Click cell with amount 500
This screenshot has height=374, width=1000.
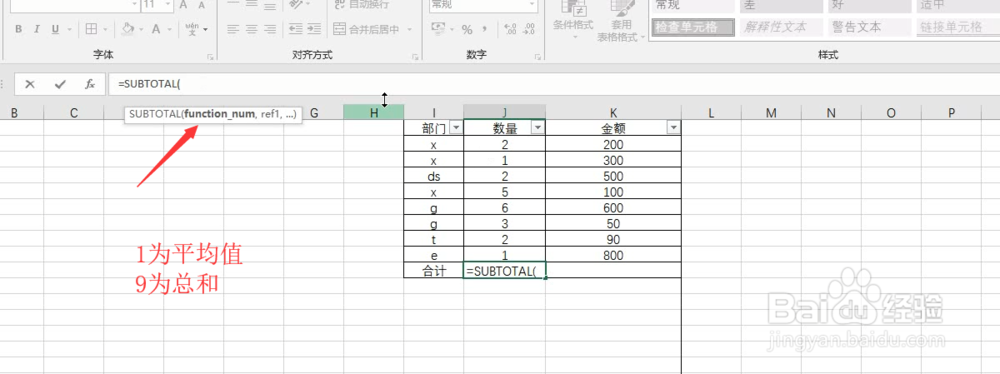[x=614, y=176]
